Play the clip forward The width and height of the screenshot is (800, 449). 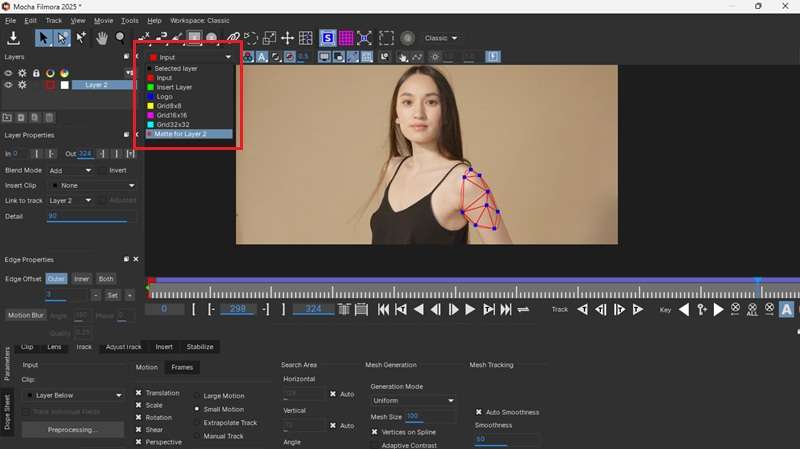pyautogui.click(x=470, y=309)
